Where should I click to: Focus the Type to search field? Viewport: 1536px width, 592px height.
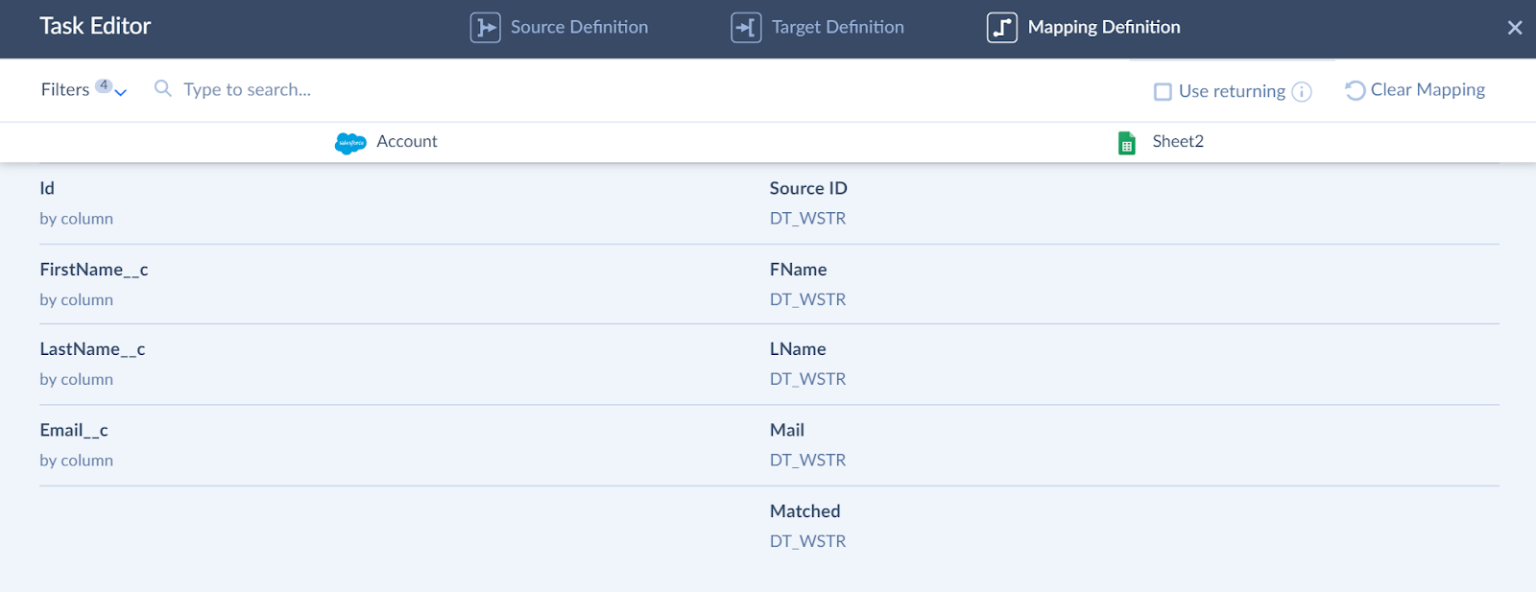pyautogui.click(x=400, y=90)
